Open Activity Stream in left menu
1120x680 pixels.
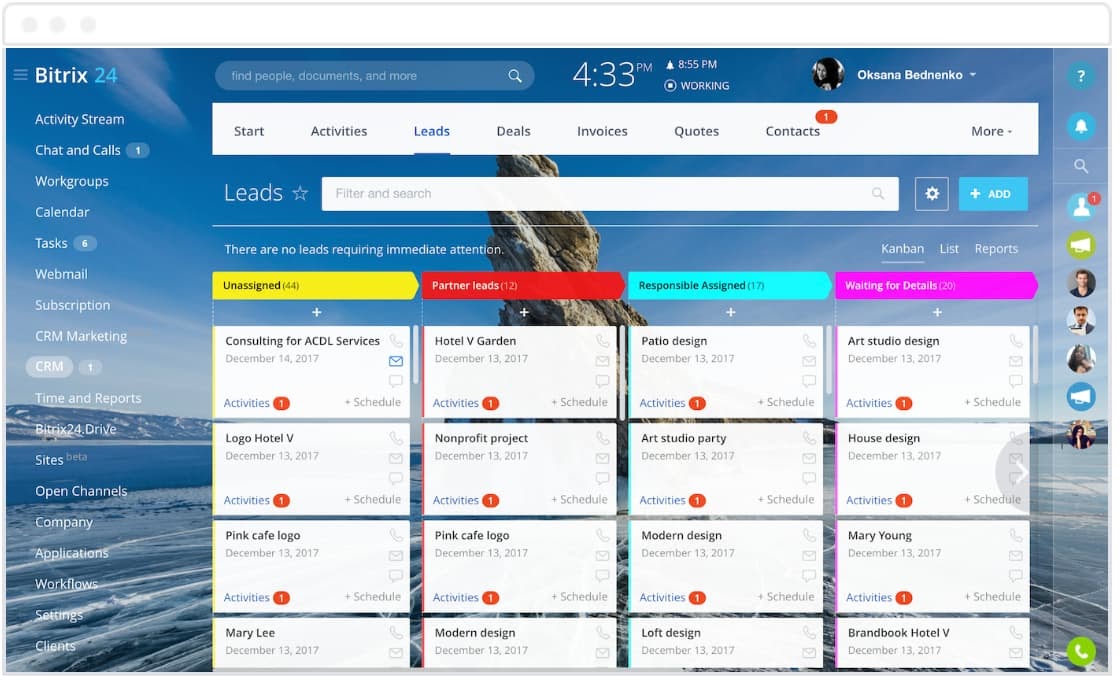point(80,120)
